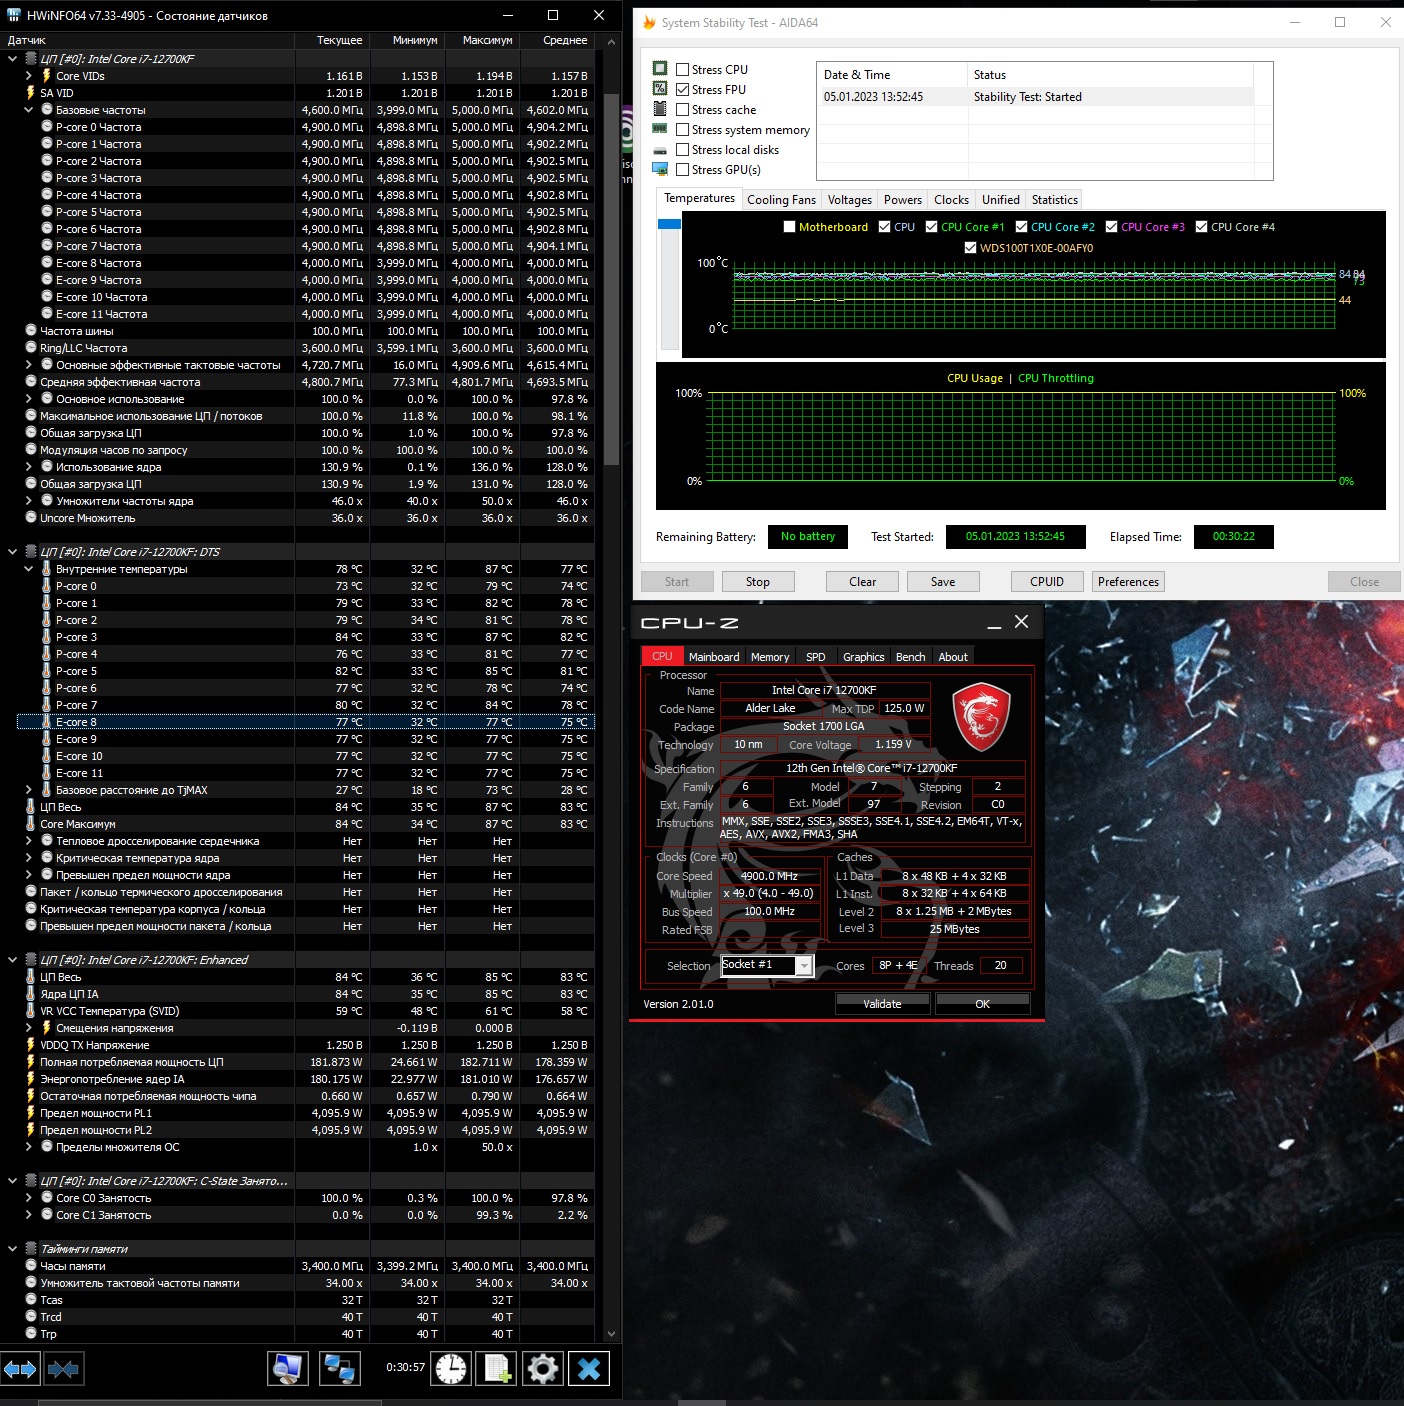Click the CPUID button in AIDA64

[x=1047, y=582]
